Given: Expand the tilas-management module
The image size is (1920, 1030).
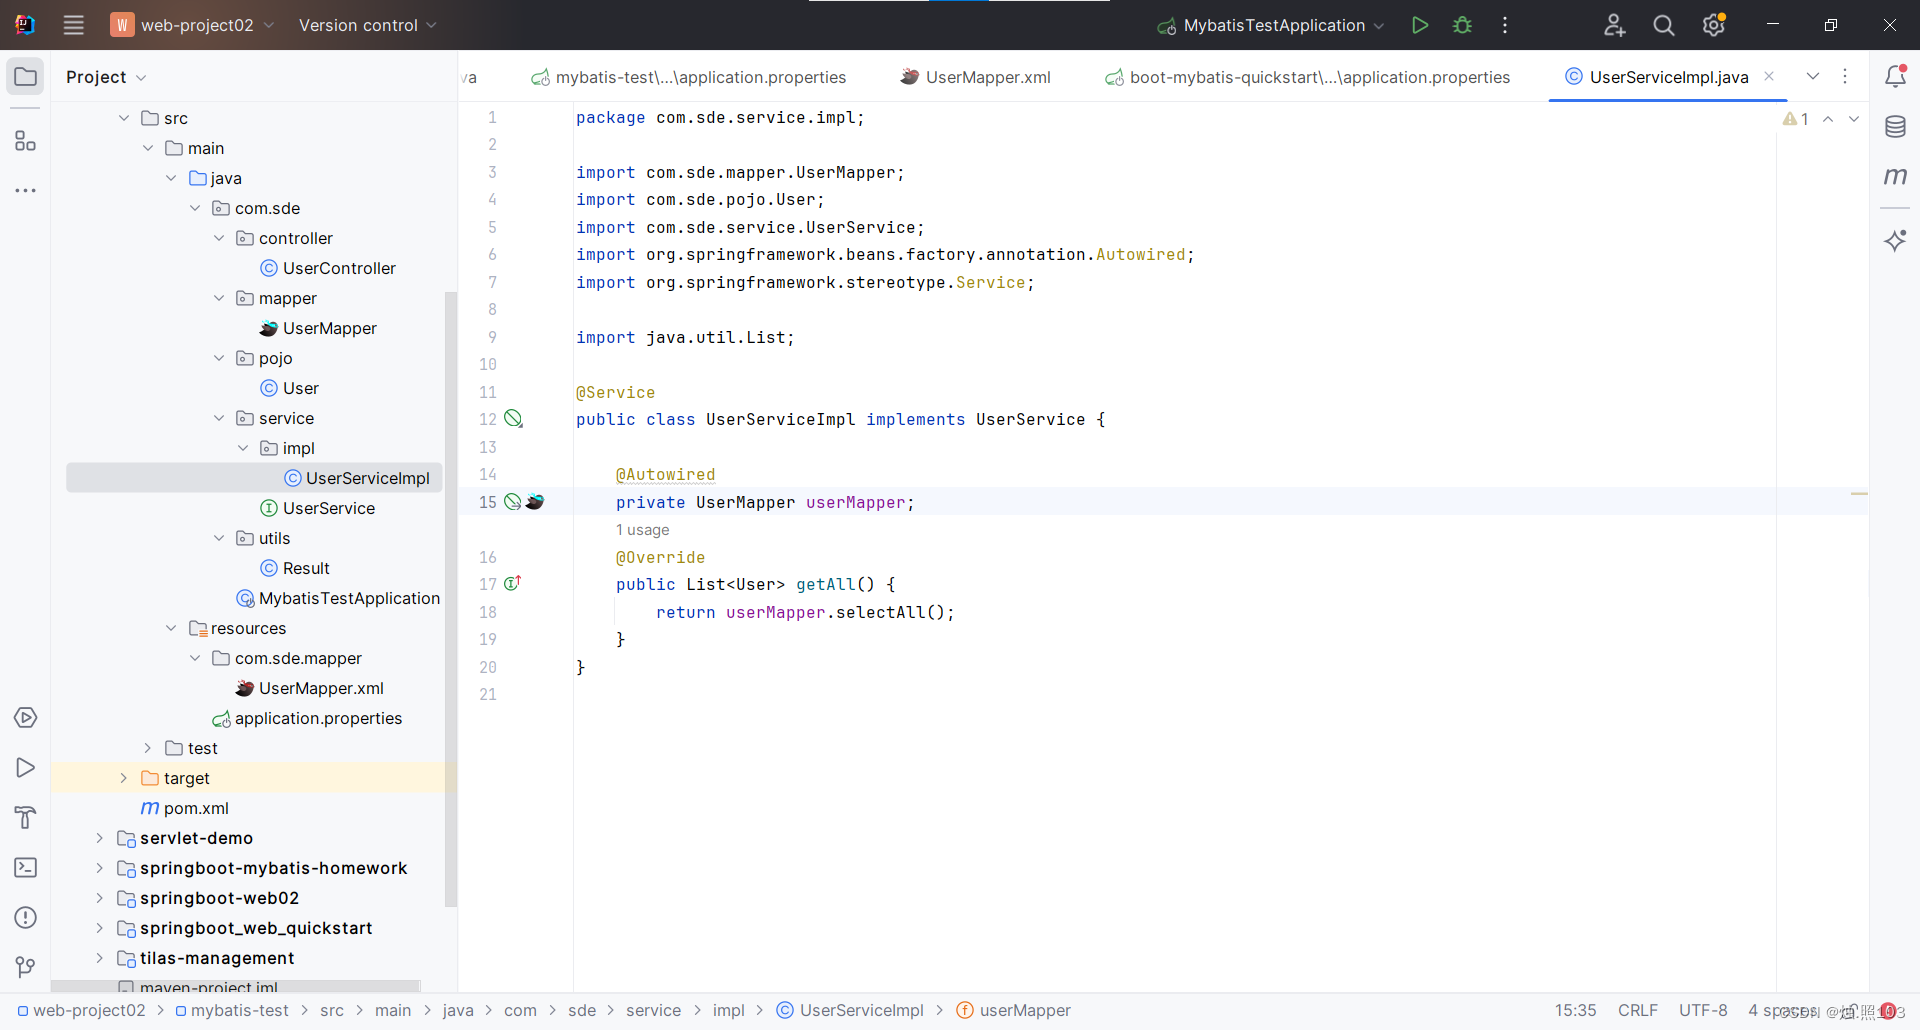Looking at the screenshot, I should (99, 958).
